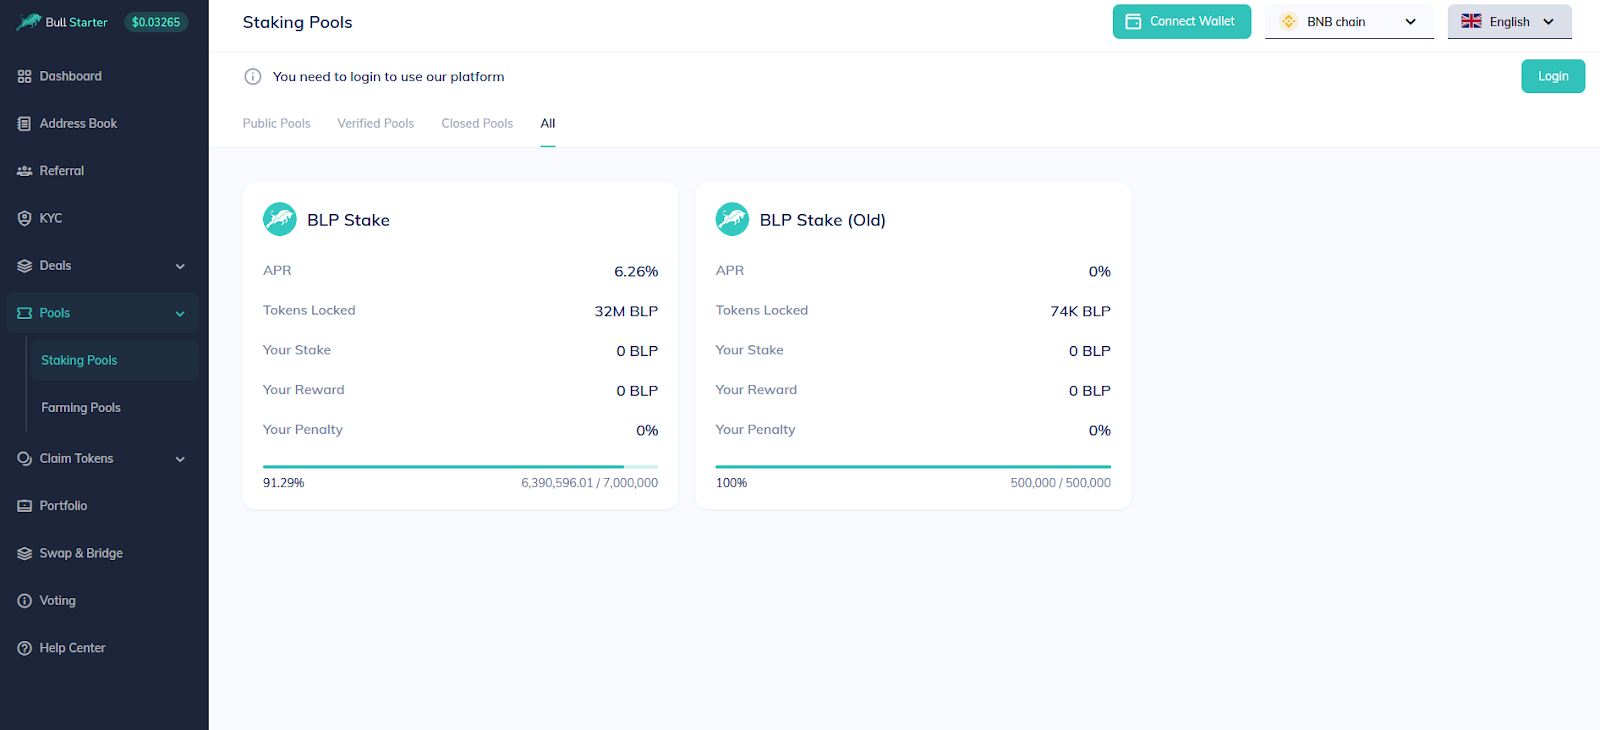Image resolution: width=1600 pixels, height=730 pixels.
Task: Click the info icon beside login notice
Action: (x=253, y=77)
